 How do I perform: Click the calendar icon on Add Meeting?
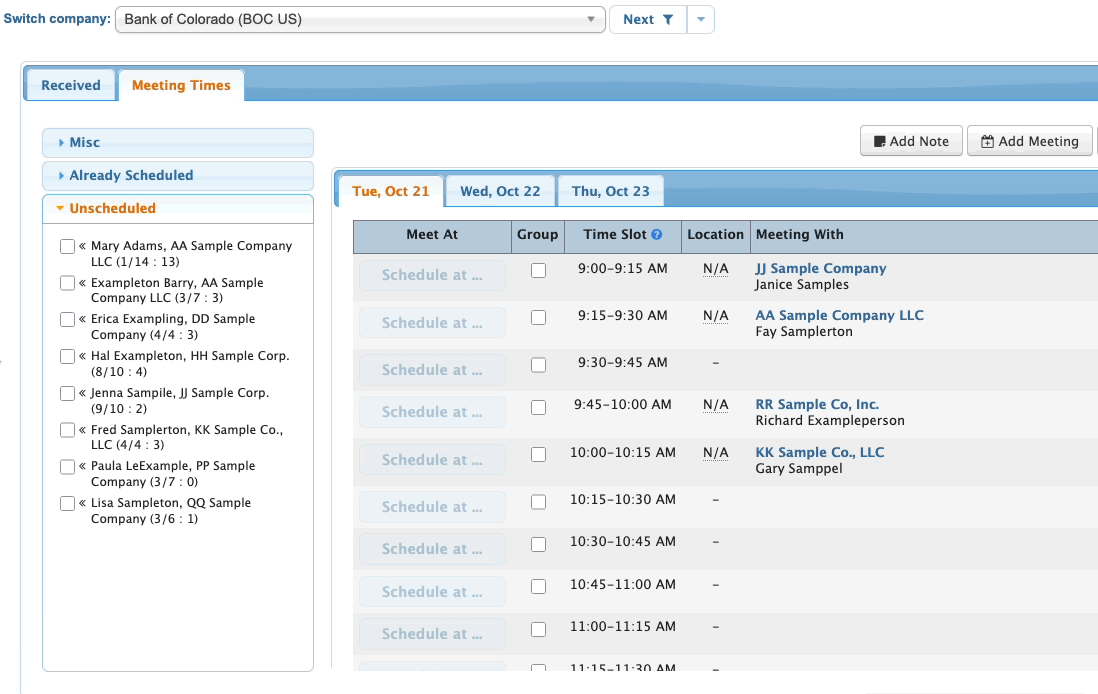coord(987,142)
